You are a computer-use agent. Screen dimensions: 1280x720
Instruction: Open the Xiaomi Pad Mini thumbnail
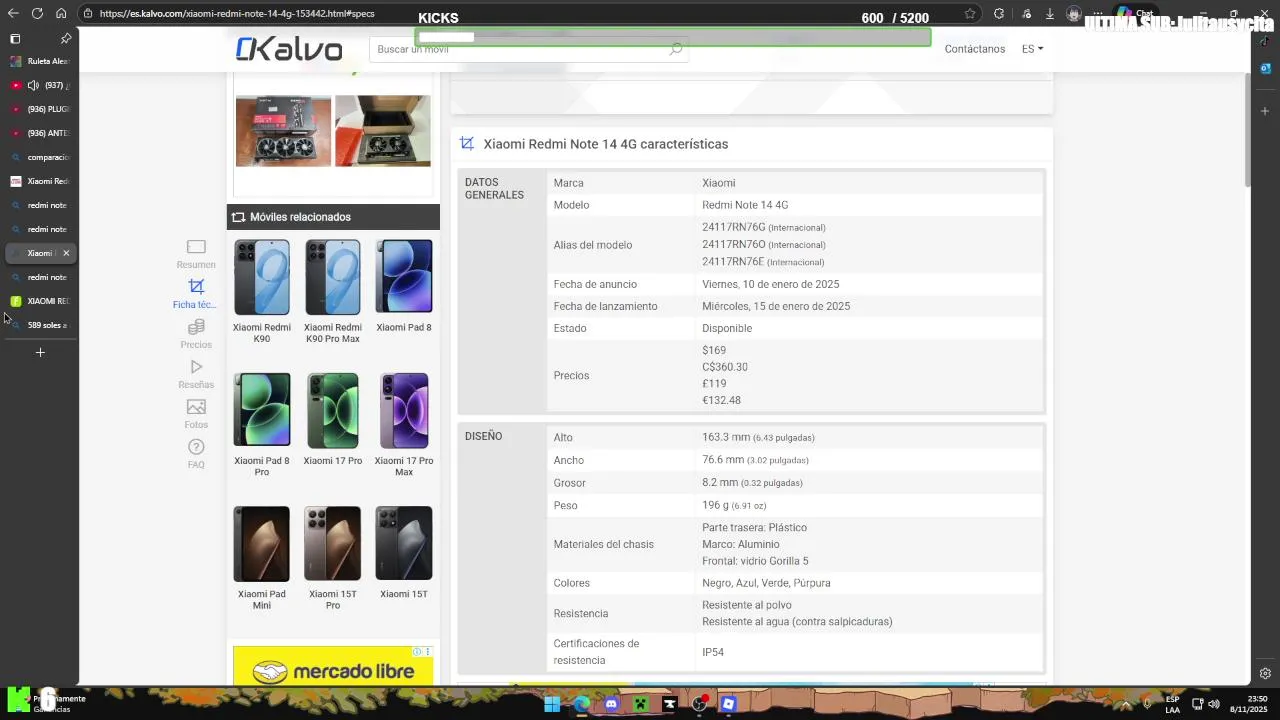[x=262, y=543]
